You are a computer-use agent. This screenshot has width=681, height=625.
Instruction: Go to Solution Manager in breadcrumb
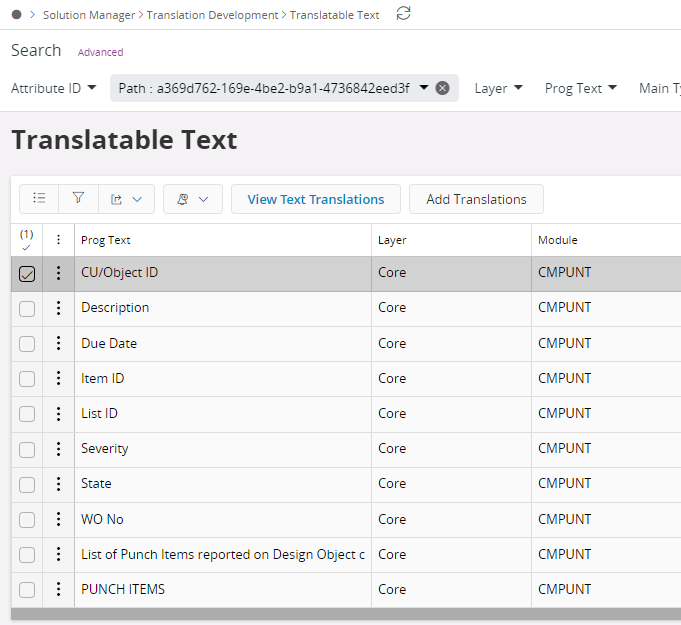coord(92,15)
